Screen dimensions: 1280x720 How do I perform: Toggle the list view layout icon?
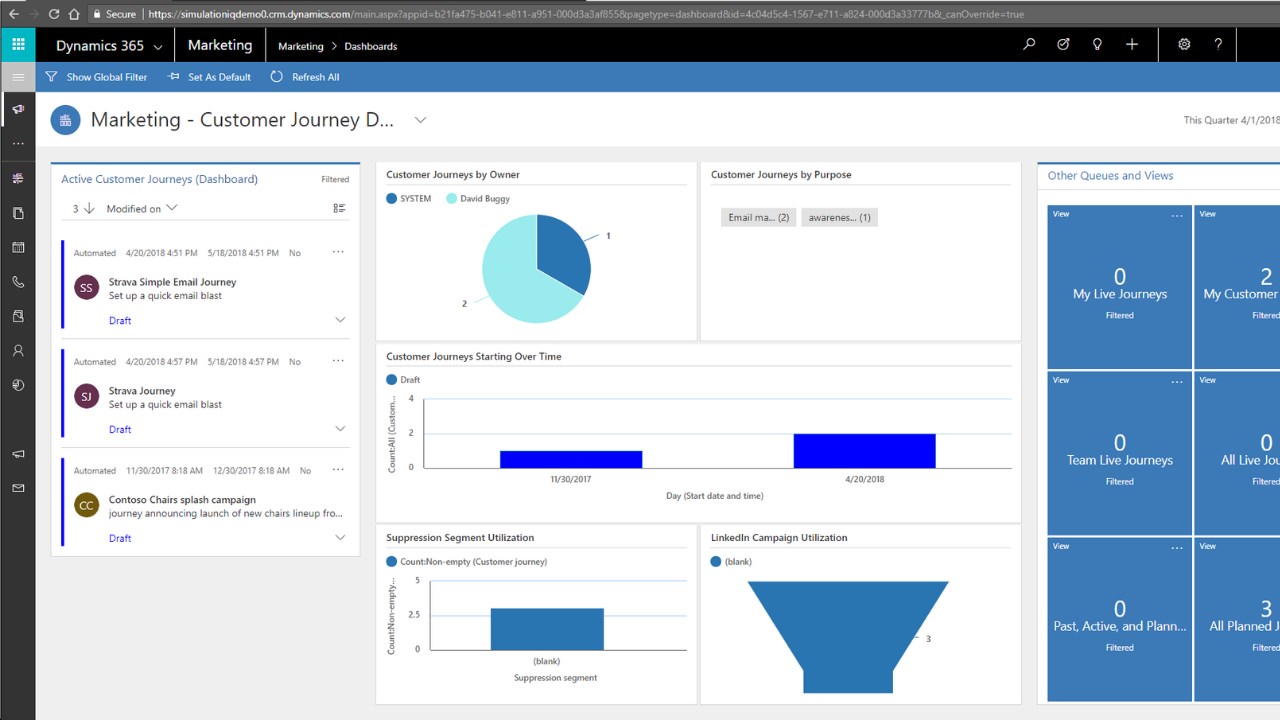tap(339, 208)
